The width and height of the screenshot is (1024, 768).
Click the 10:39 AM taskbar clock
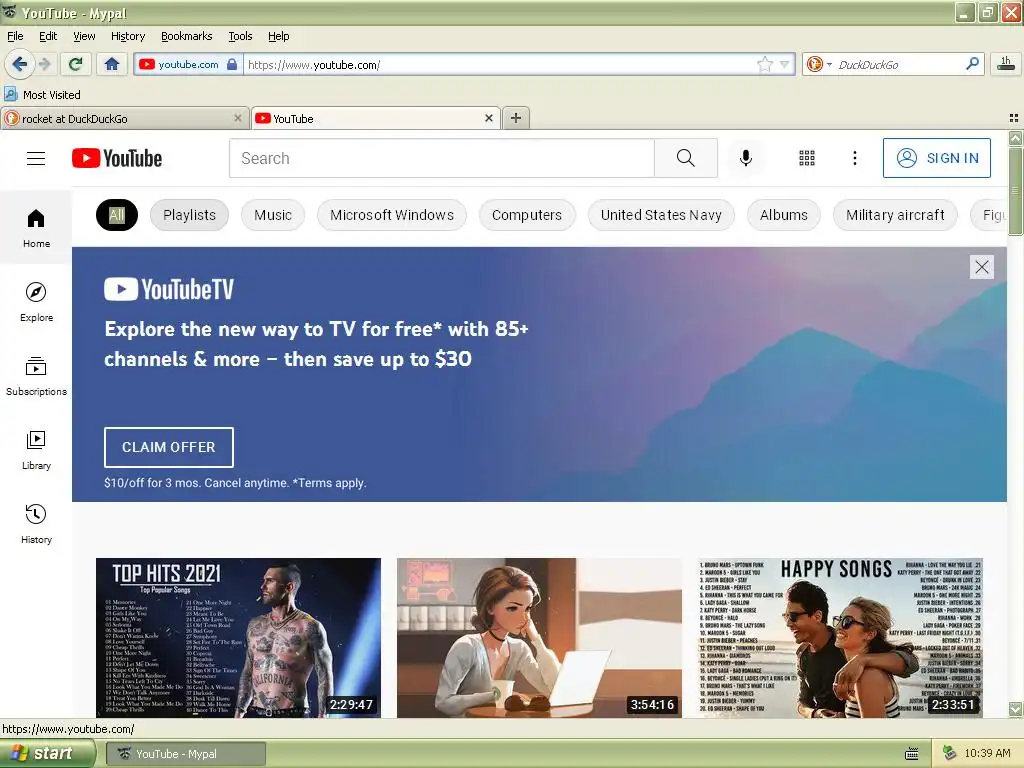tap(987, 754)
